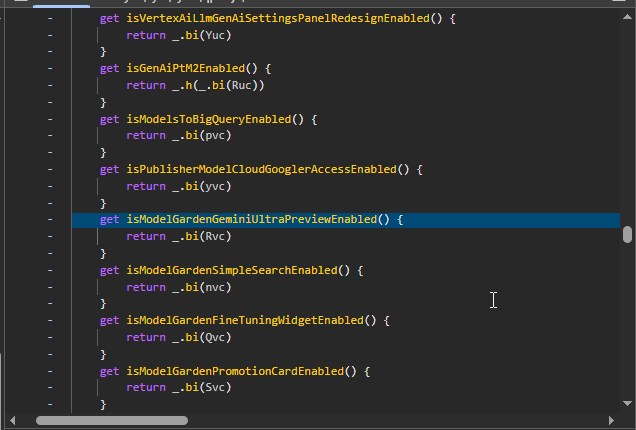Click the diff minus marker beside isGenAiPtM2Enabled
The width and height of the screenshot is (636, 430).
coord(50,68)
